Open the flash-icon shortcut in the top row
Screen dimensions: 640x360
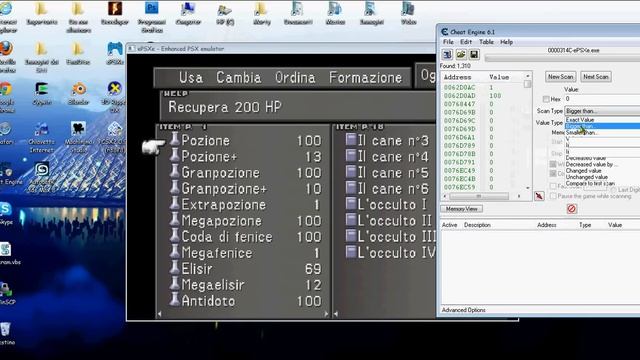115,13
